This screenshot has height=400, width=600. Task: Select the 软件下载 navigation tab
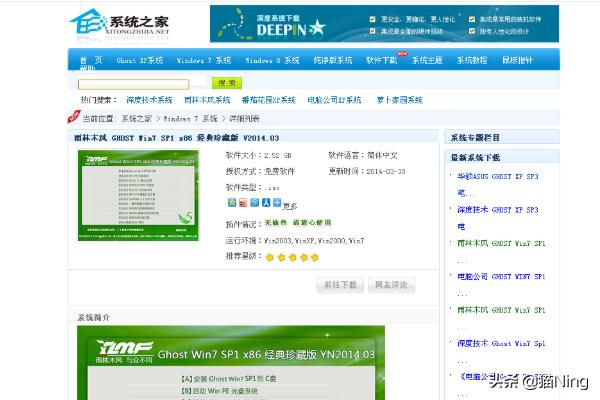click(x=381, y=60)
